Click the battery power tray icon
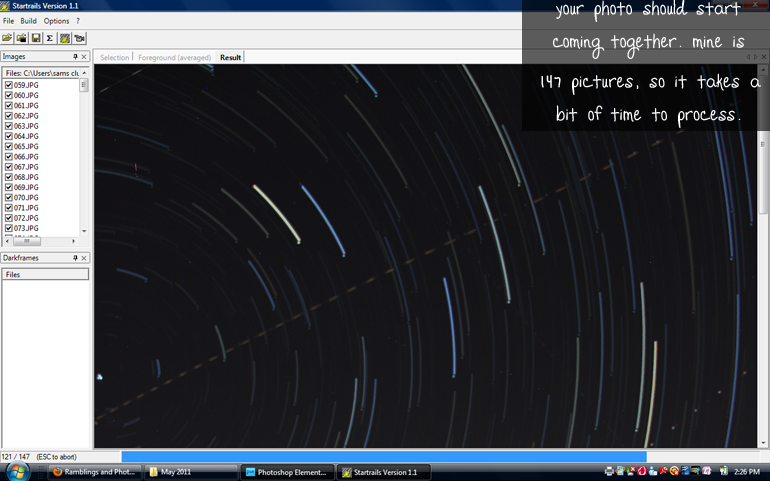The image size is (770, 481). tap(723, 472)
